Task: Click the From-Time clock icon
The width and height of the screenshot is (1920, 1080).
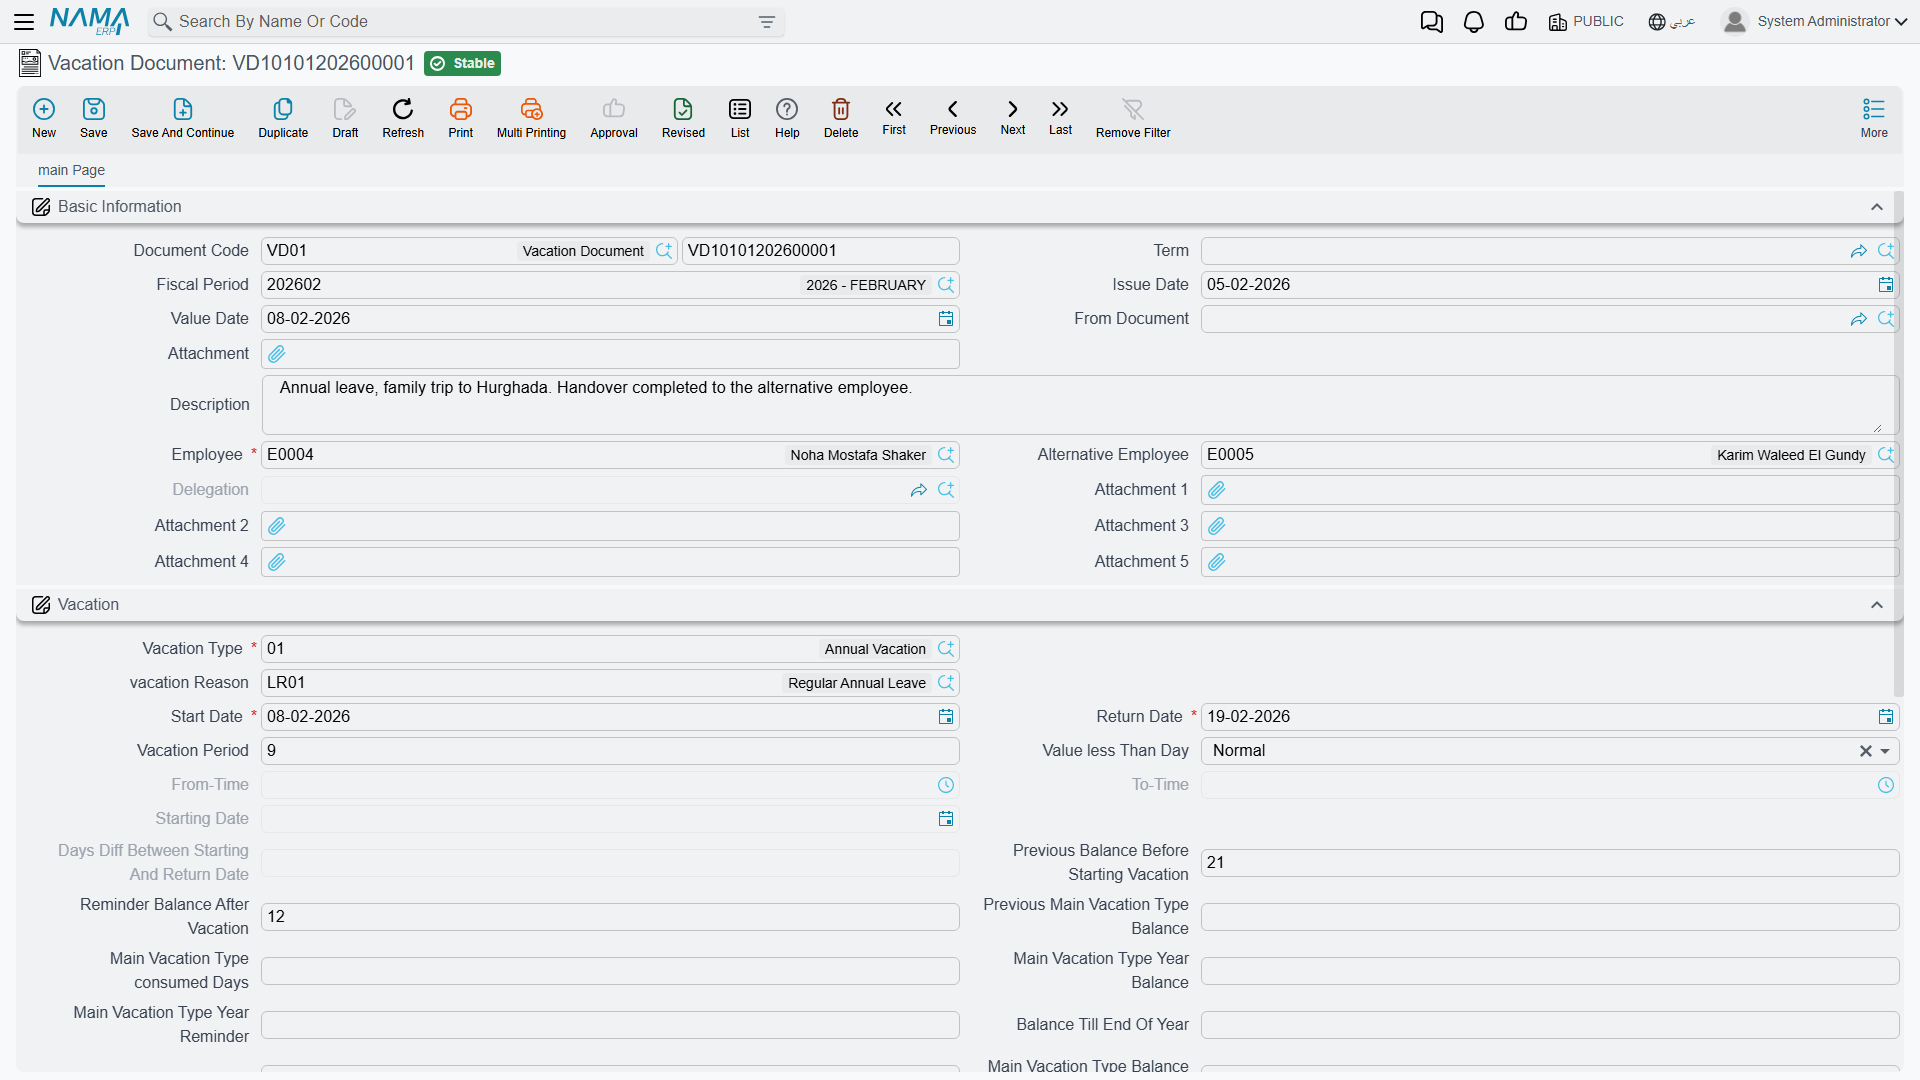Action: pos(946,785)
